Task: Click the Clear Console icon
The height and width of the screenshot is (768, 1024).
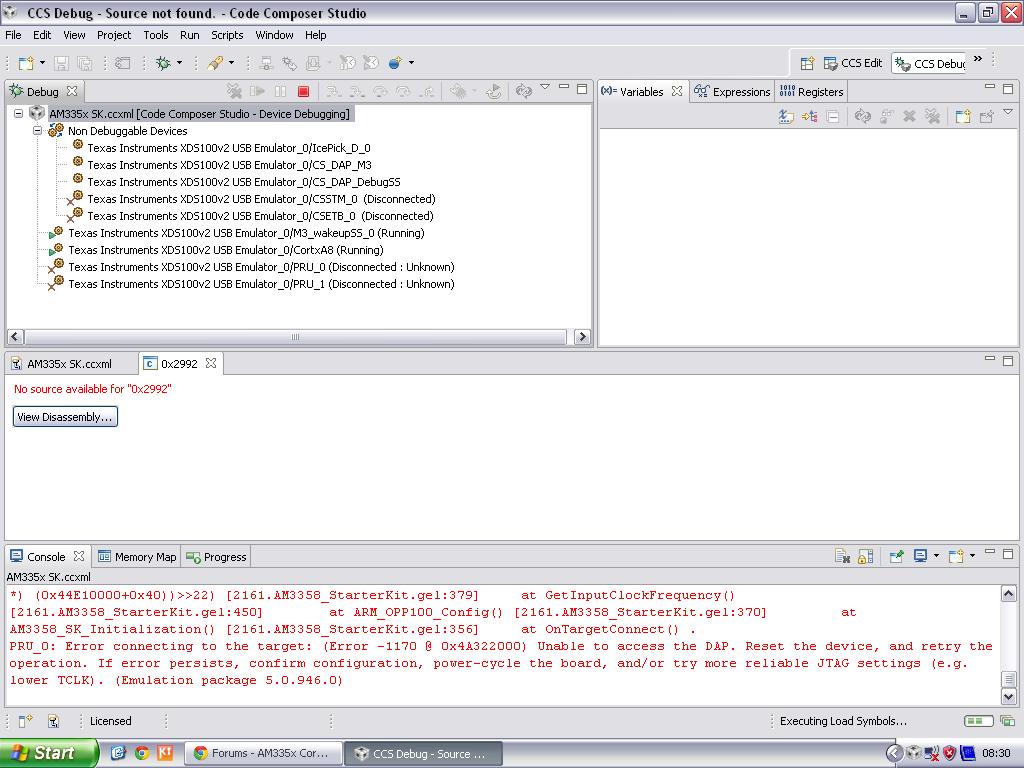Action: 842,556
